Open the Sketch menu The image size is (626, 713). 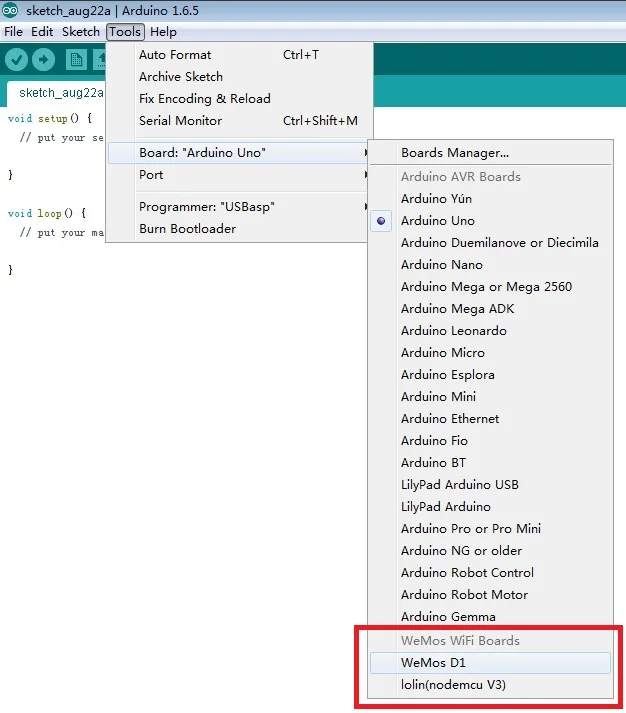[80, 32]
